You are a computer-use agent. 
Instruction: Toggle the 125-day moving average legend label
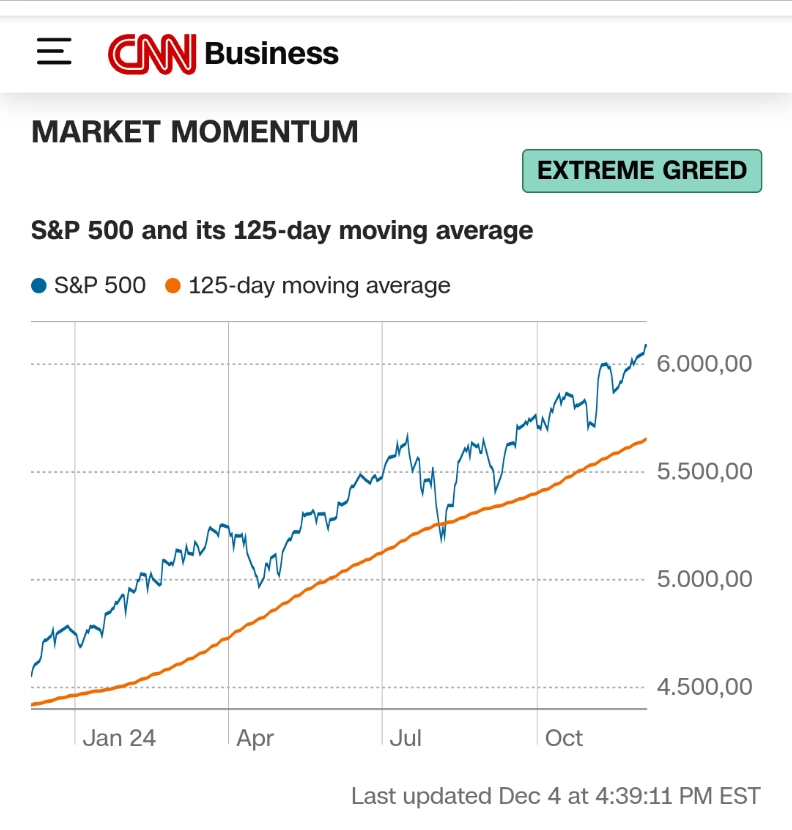pos(319,286)
